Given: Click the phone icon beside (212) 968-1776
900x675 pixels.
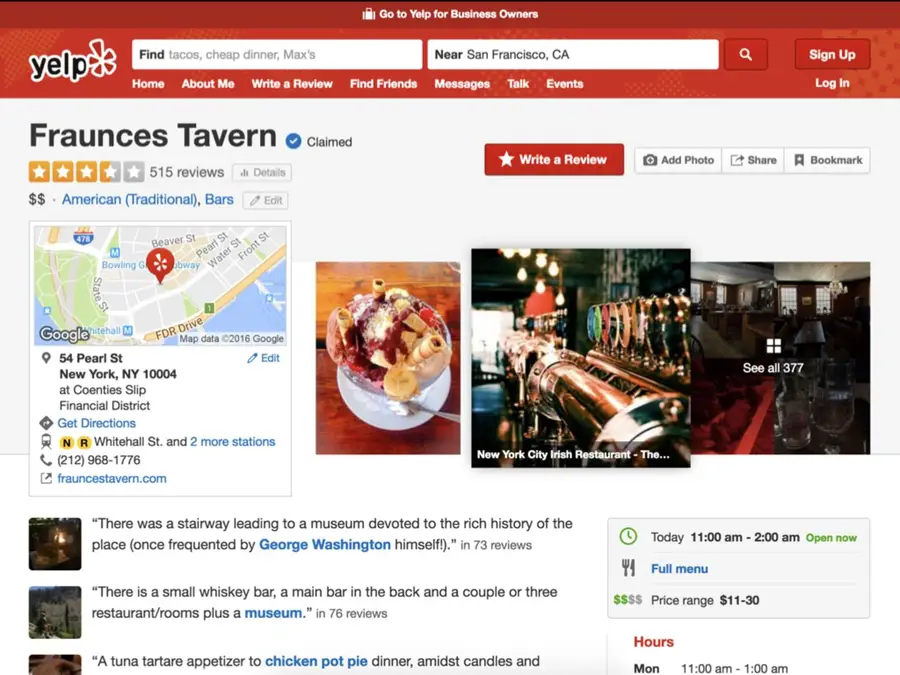Looking at the screenshot, I should click(46, 460).
